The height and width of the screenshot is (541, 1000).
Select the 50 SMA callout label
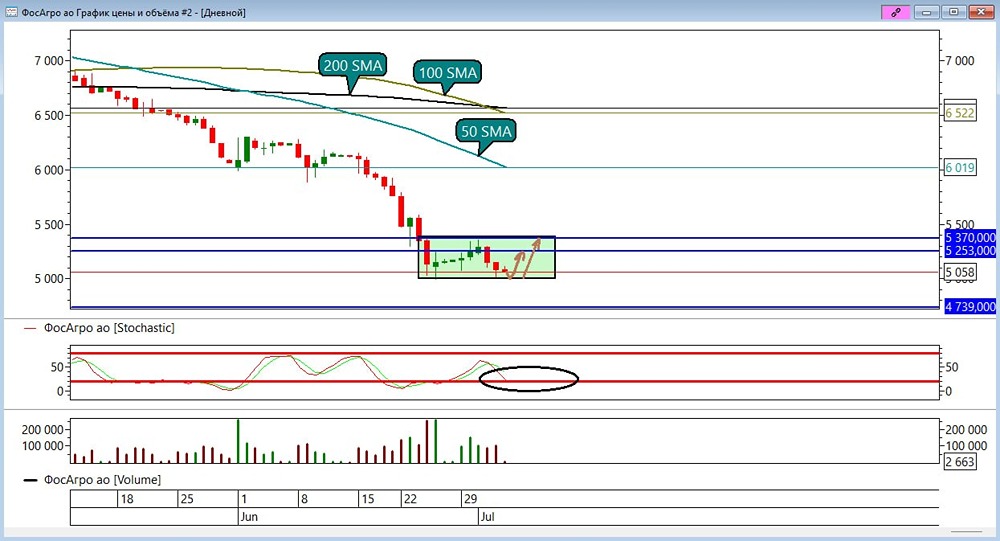[x=486, y=131]
